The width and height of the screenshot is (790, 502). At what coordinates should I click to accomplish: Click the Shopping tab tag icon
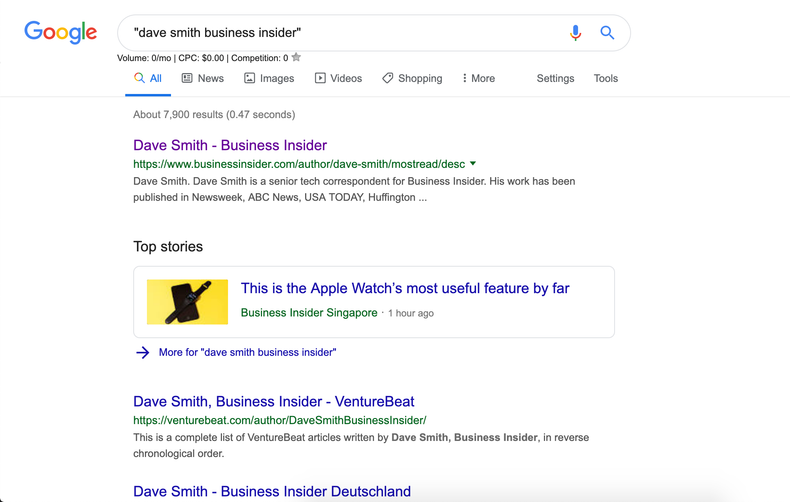click(x=388, y=78)
